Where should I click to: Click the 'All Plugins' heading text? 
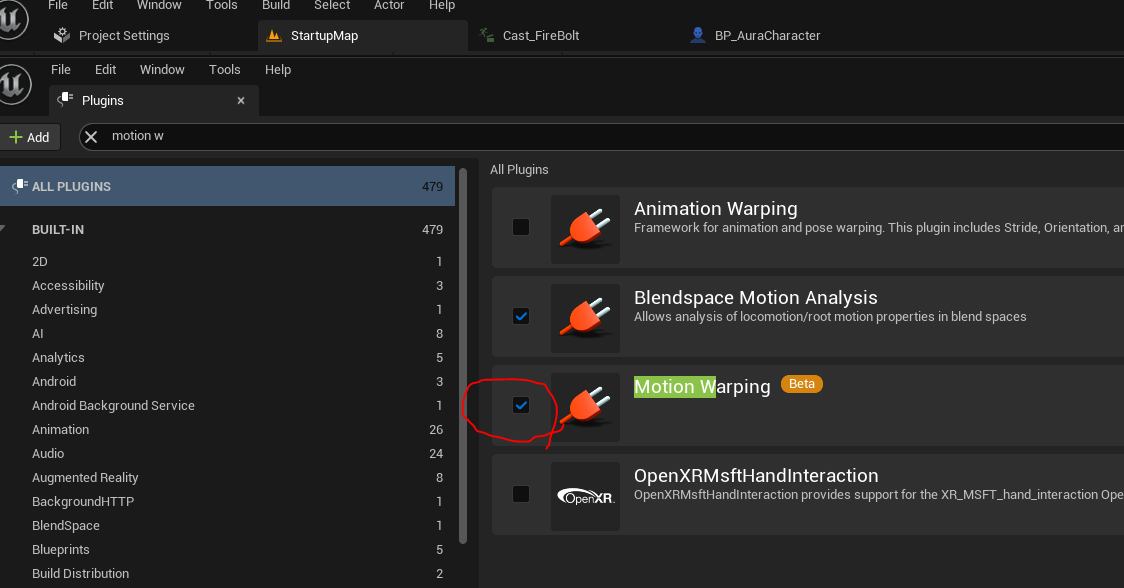(519, 170)
